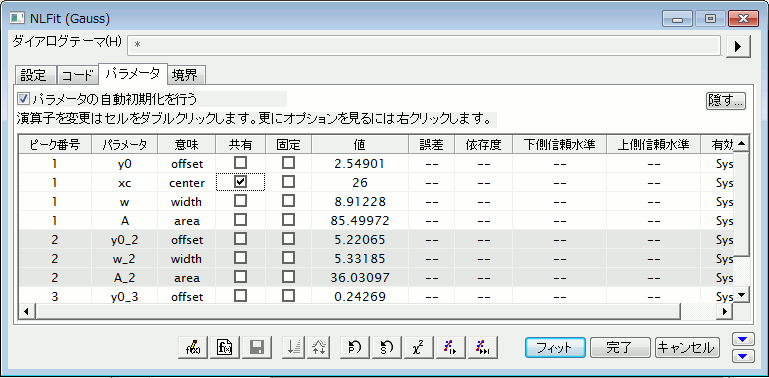Switch to the 設定 tab
The image size is (769, 378).
(36, 76)
